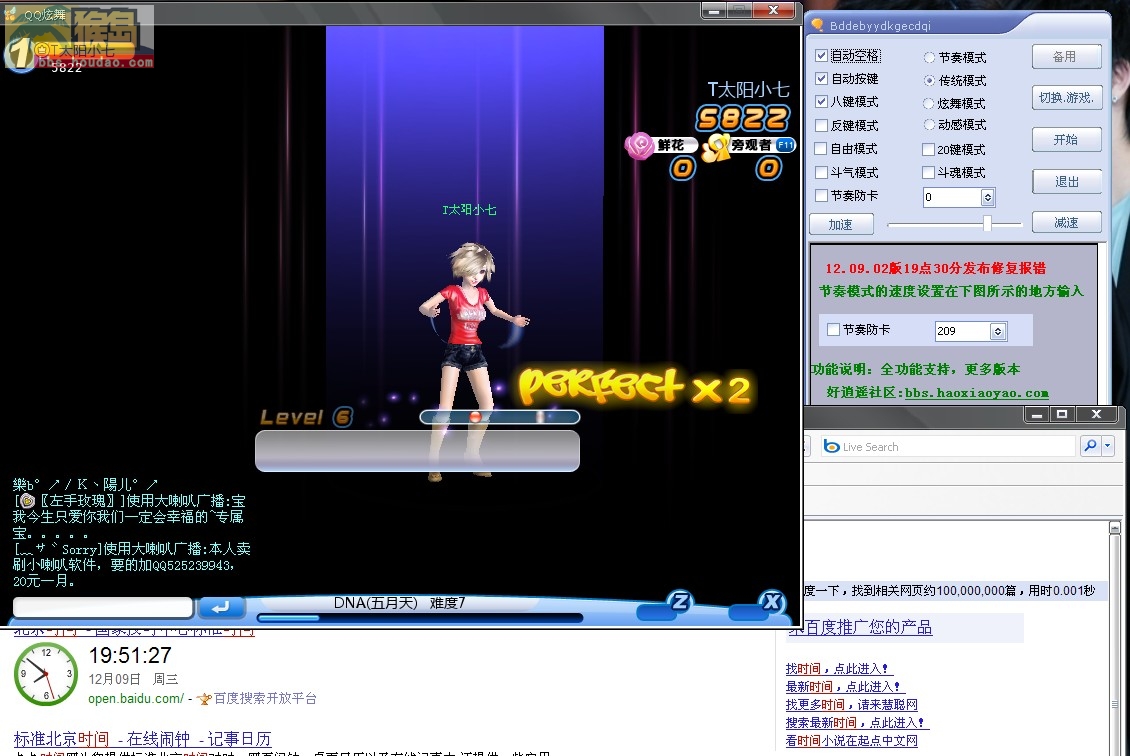Click the 备用 button
The height and width of the screenshot is (756, 1130).
coord(1067,56)
